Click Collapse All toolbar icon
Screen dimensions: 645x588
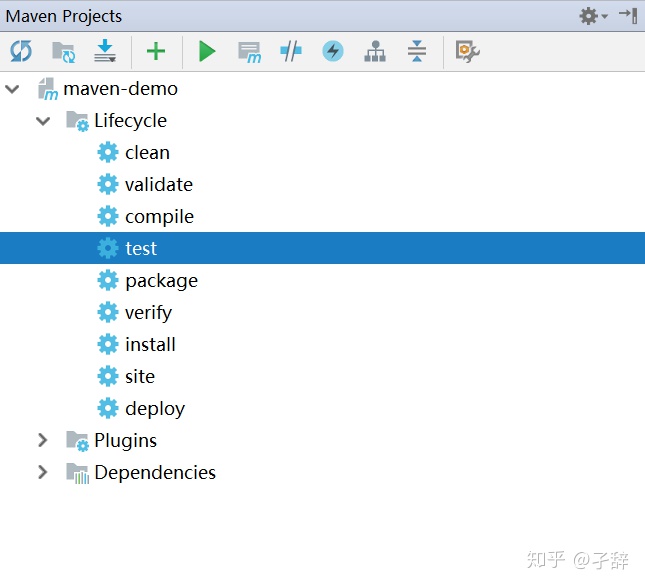417,51
